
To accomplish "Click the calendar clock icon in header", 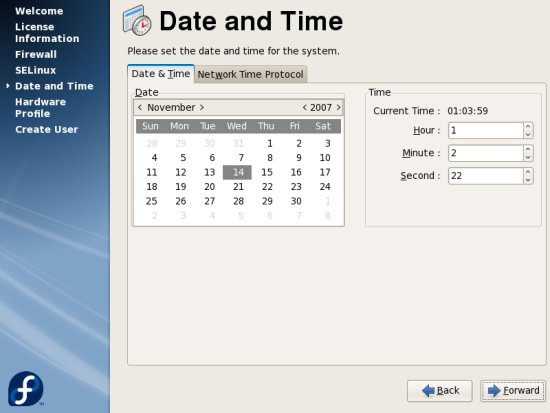I will pyautogui.click(x=137, y=21).
